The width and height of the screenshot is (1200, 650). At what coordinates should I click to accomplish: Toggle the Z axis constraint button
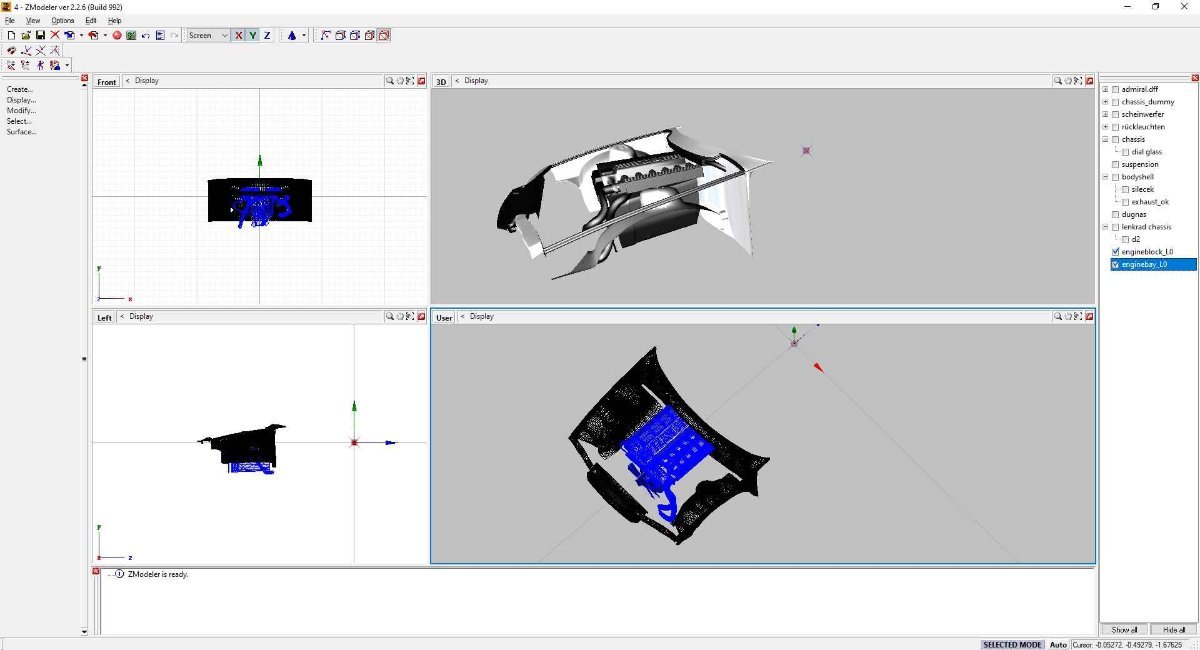tap(267, 35)
